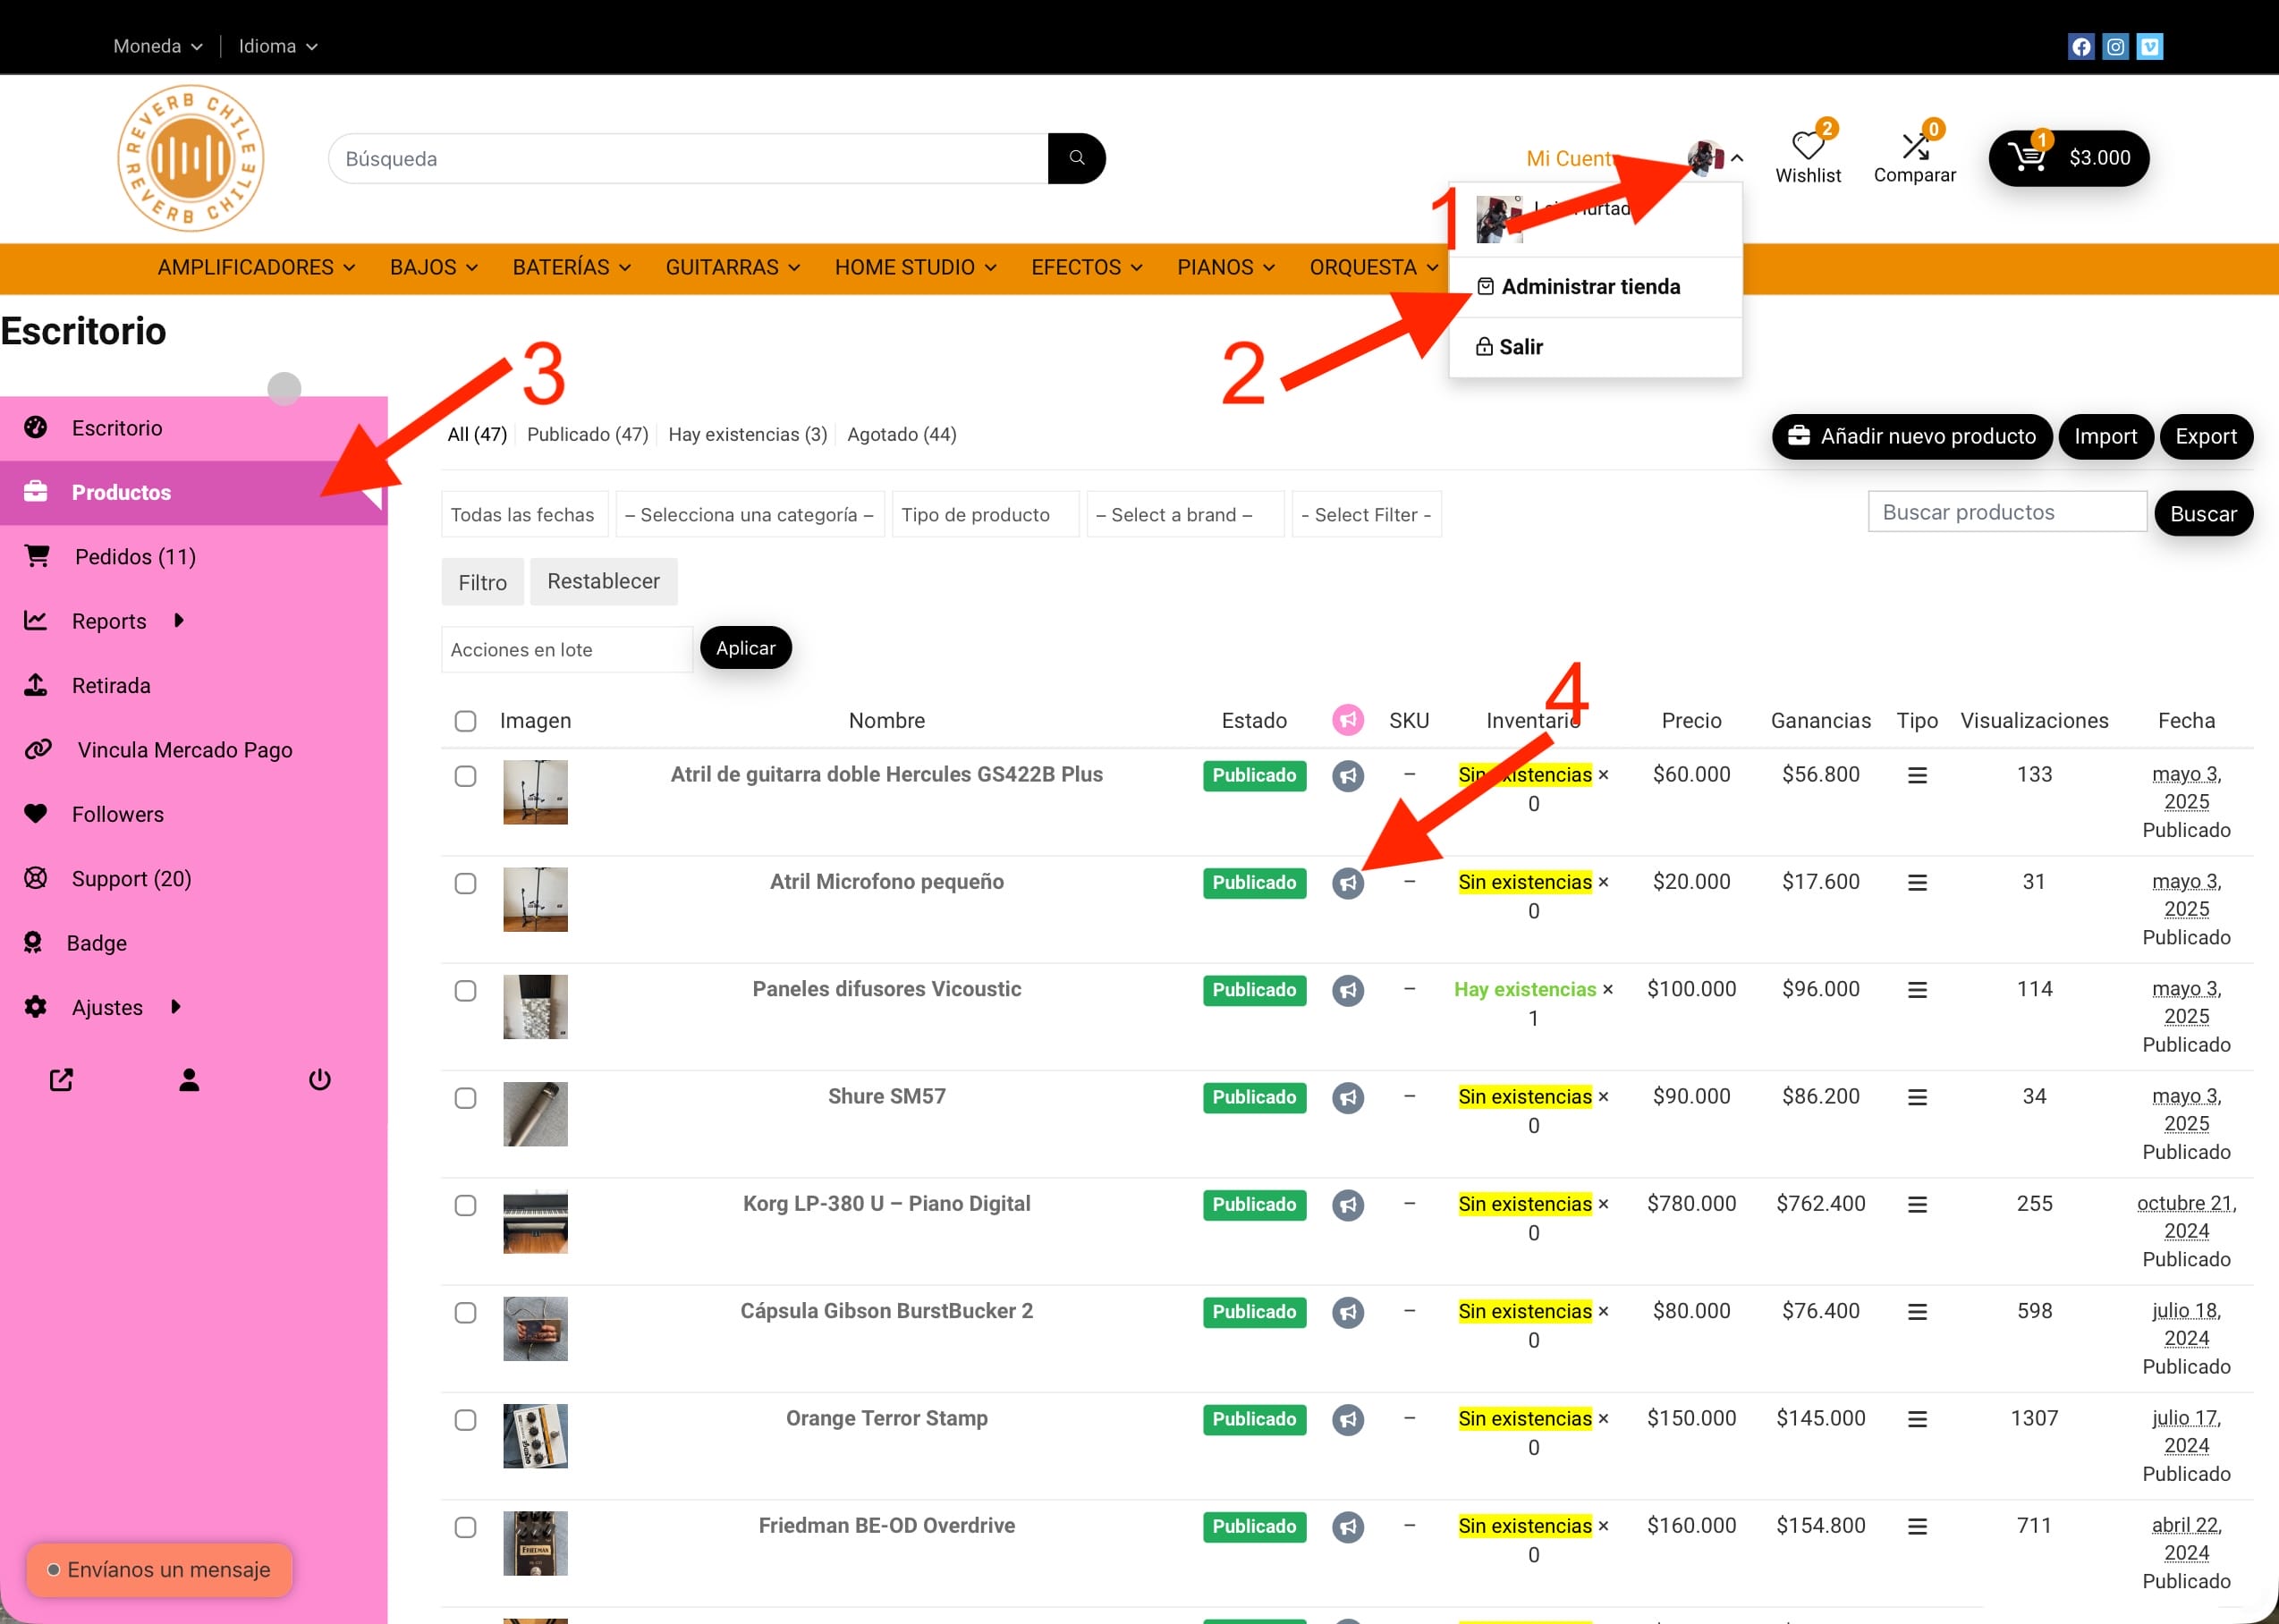Click the Buscar productos input field
2279x1624 pixels.
coord(2006,512)
